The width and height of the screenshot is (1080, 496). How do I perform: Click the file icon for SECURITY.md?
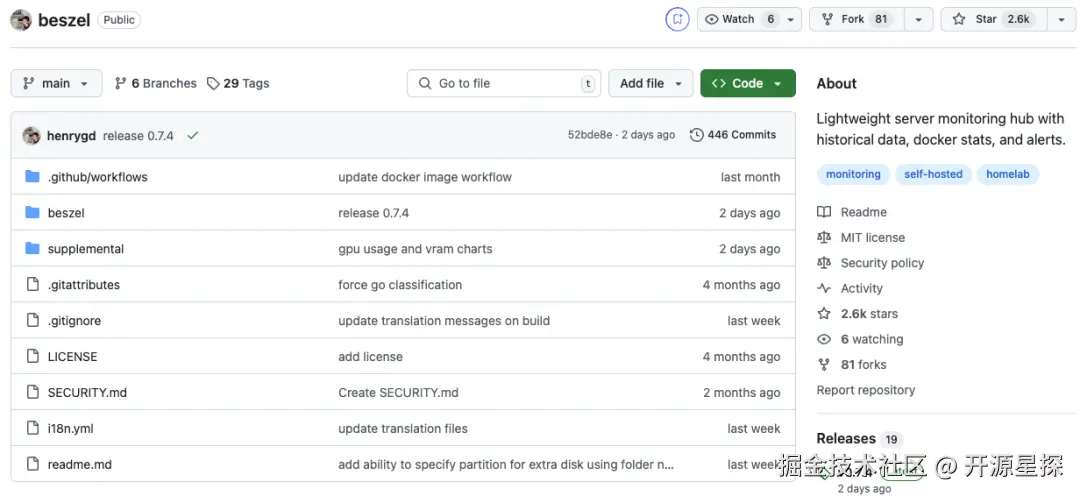point(32,393)
